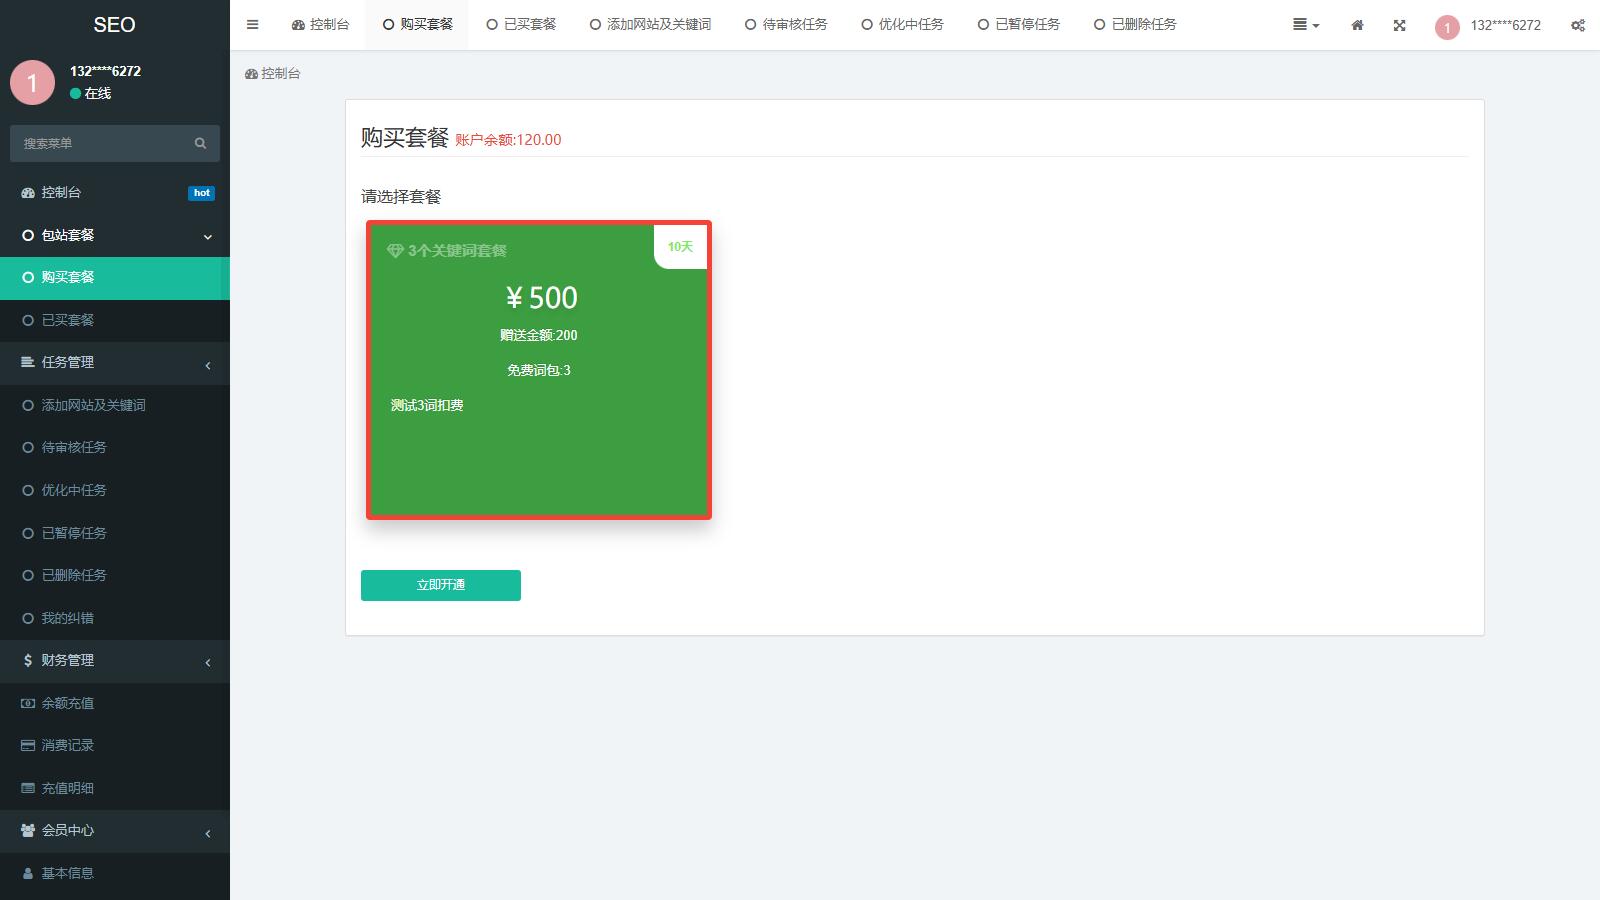Open 待审核任务 in the sidebar
The image size is (1600, 900).
point(115,447)
